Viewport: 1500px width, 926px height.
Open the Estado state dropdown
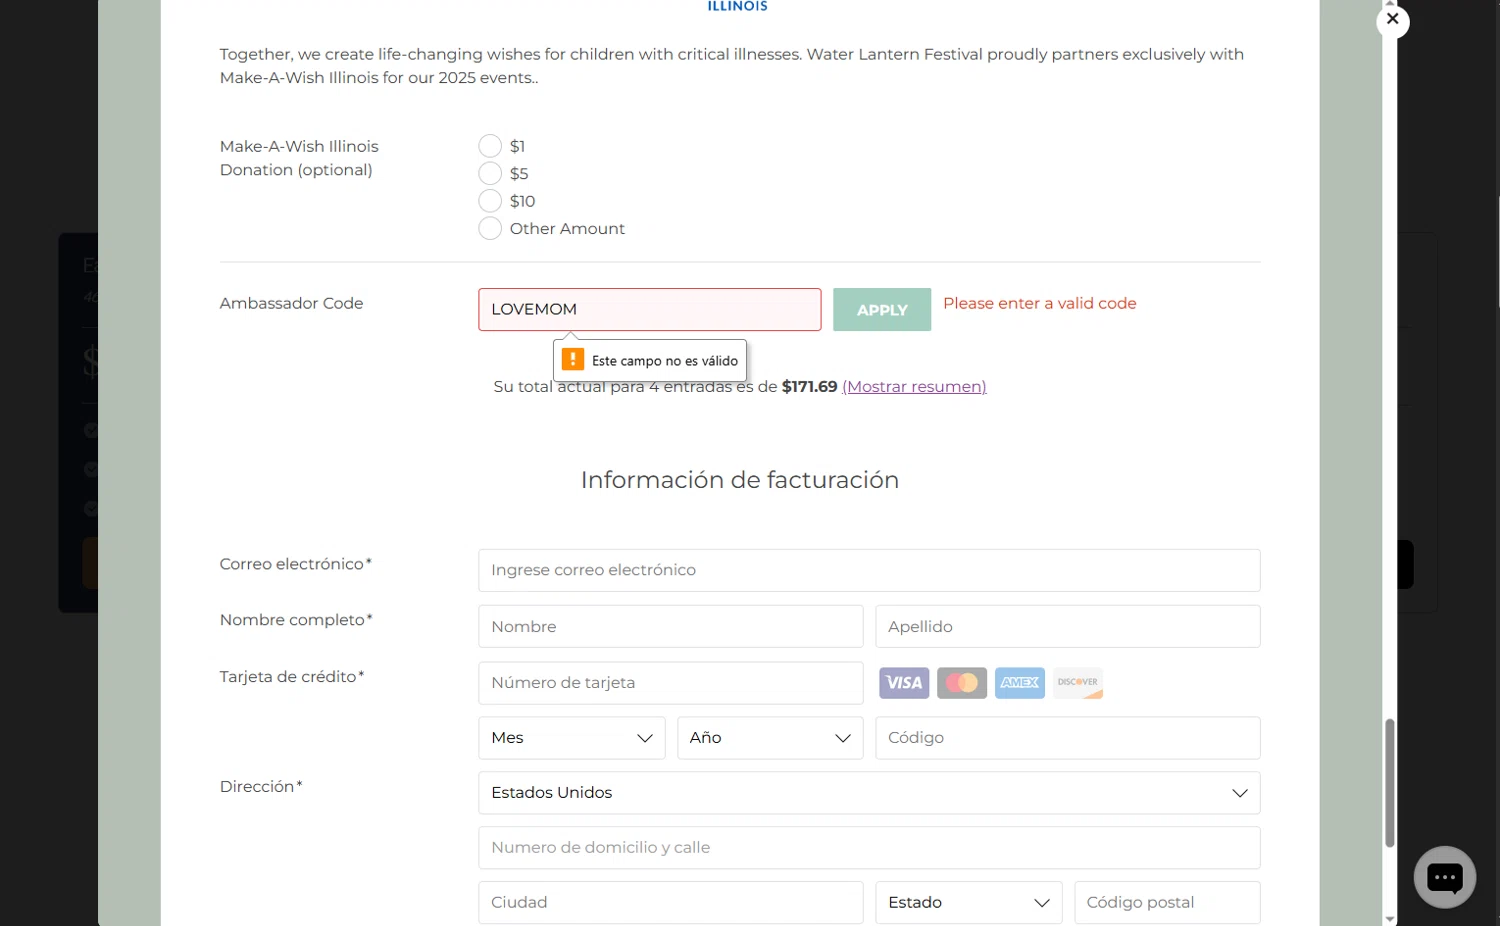point(968,902)
